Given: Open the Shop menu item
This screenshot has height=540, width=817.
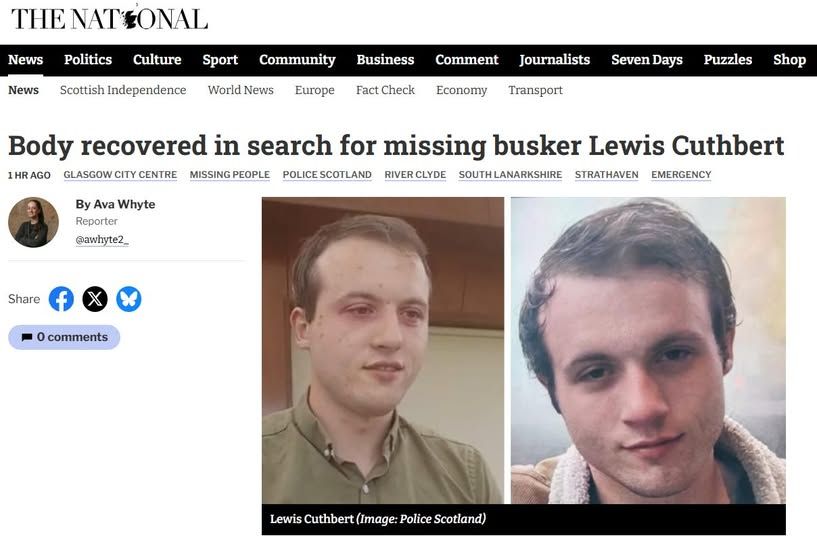Looking at the screenshot, I should [x=789, y=60].
